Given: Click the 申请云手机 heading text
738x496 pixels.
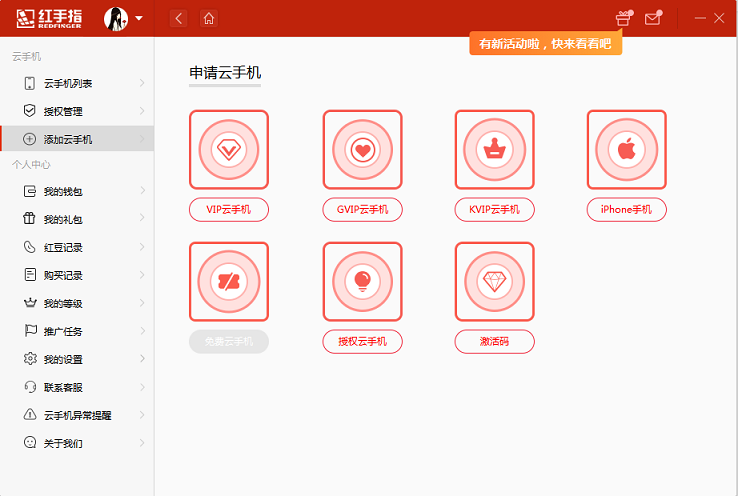Looking at the screenshot, I should point(225,73).
